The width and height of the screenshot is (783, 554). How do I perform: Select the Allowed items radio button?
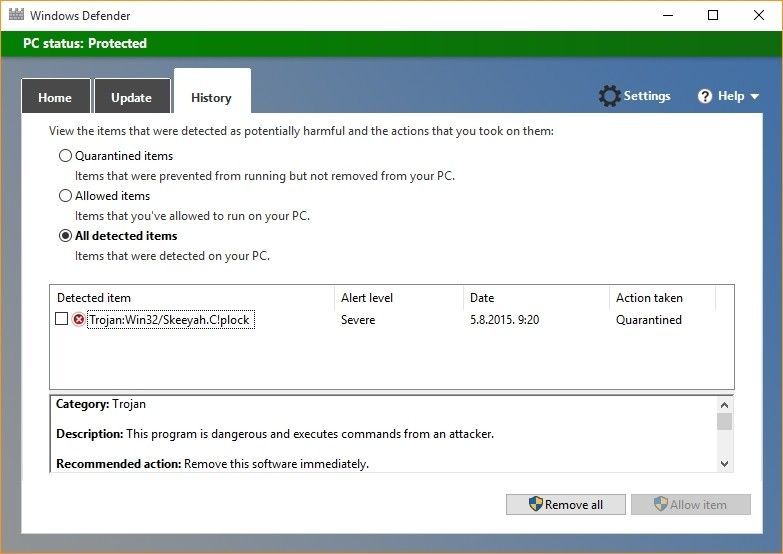[x=65, y=196]
